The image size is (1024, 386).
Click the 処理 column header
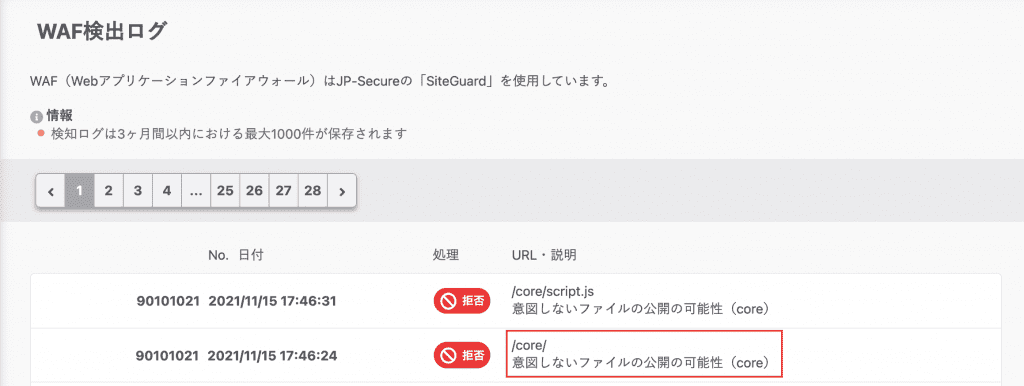click(445, 255)
